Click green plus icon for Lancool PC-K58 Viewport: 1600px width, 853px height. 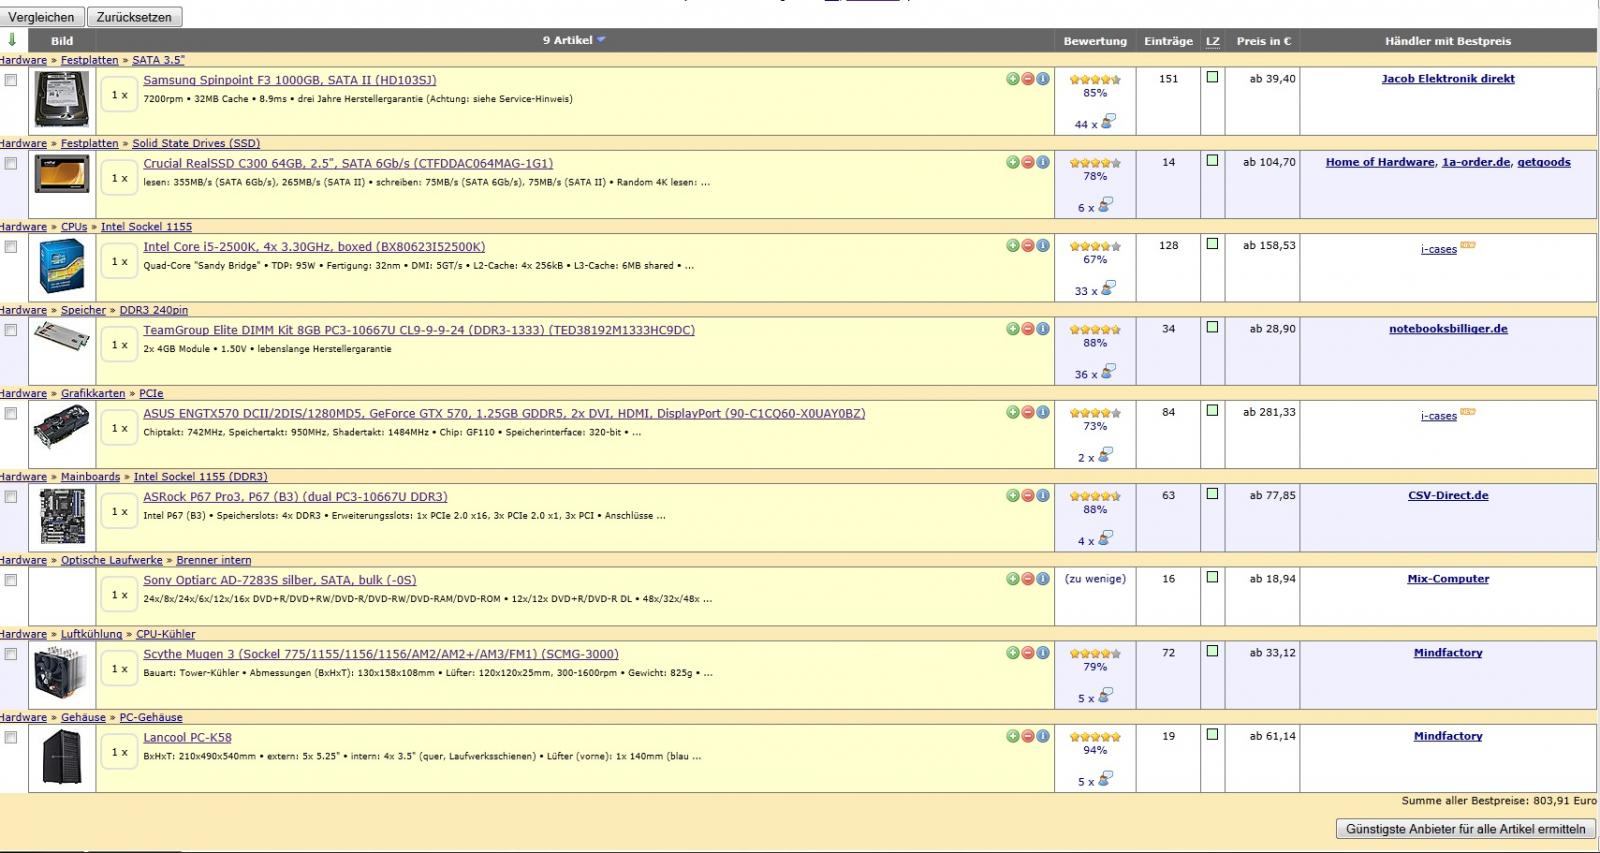coord(1012,736)
